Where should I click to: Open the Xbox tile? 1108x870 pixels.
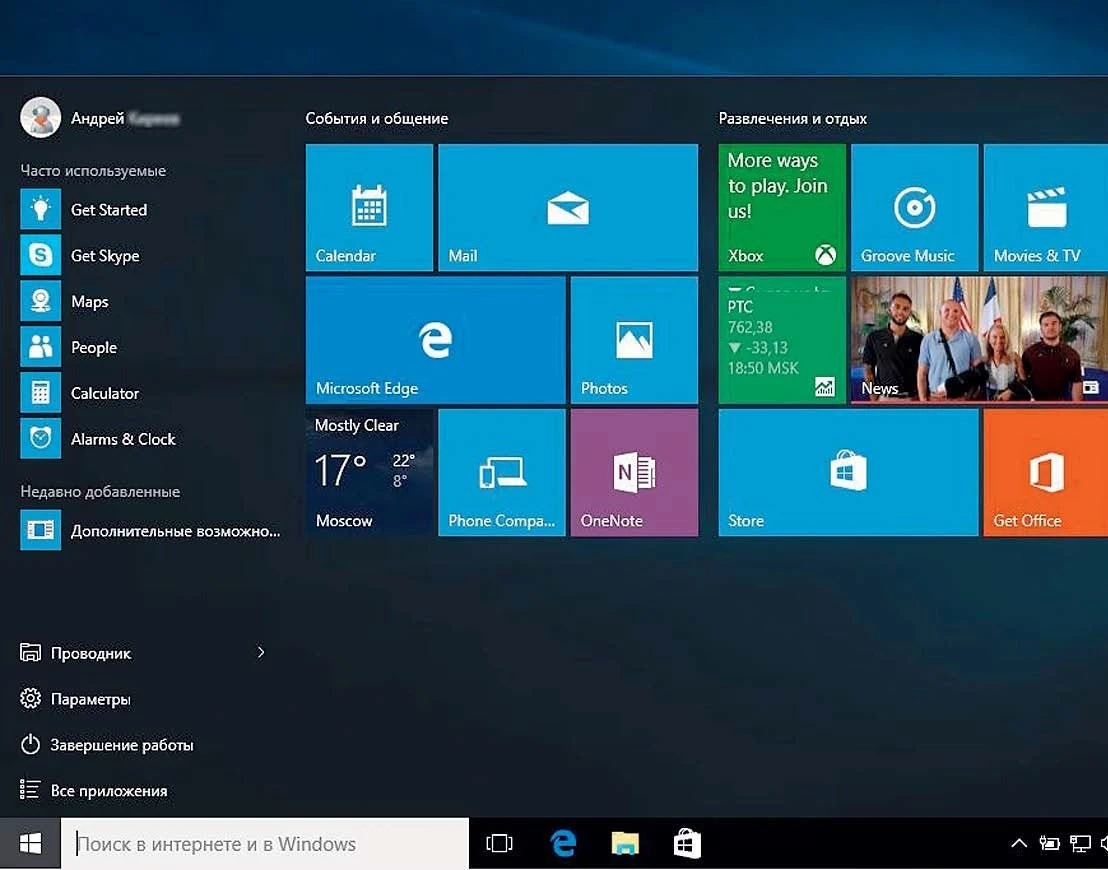(x=781, y=207)
